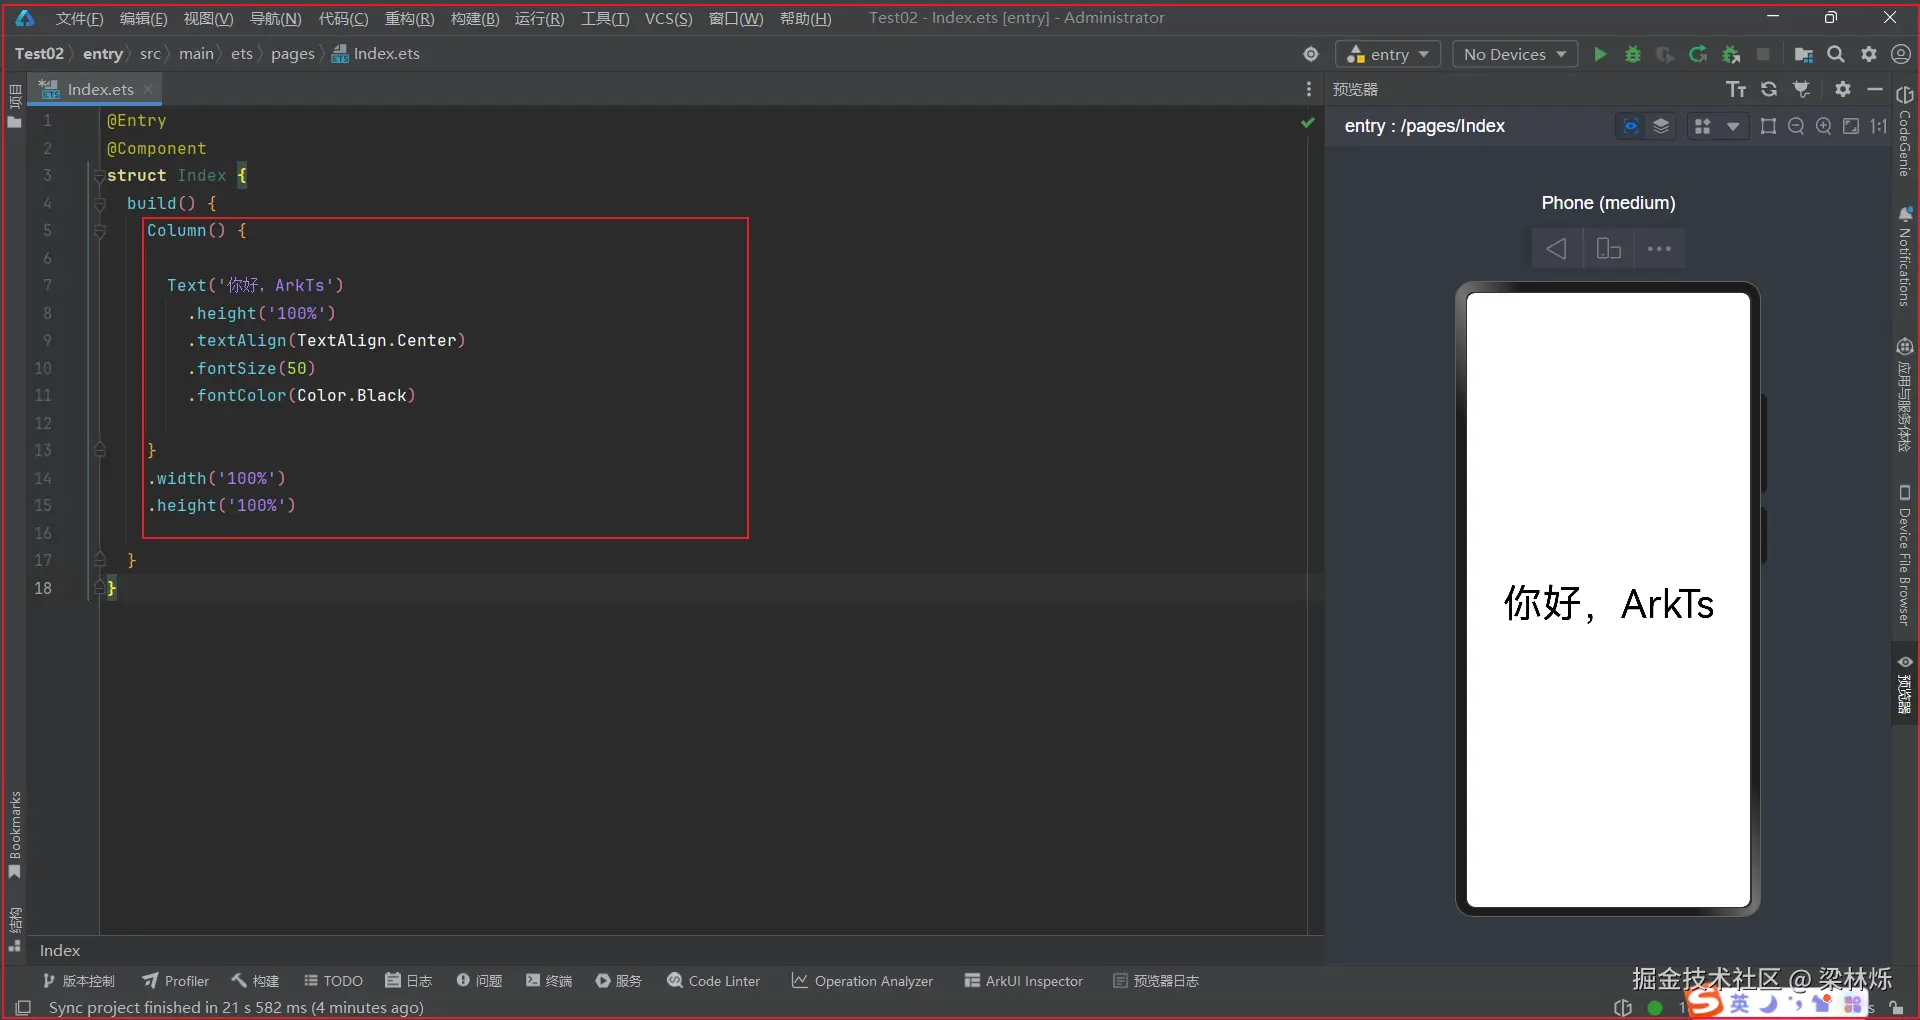The height and width of the screenshot is (1020, 1920).
Task: Click the DevEco Studio logo icon
Action: (24, 18)
